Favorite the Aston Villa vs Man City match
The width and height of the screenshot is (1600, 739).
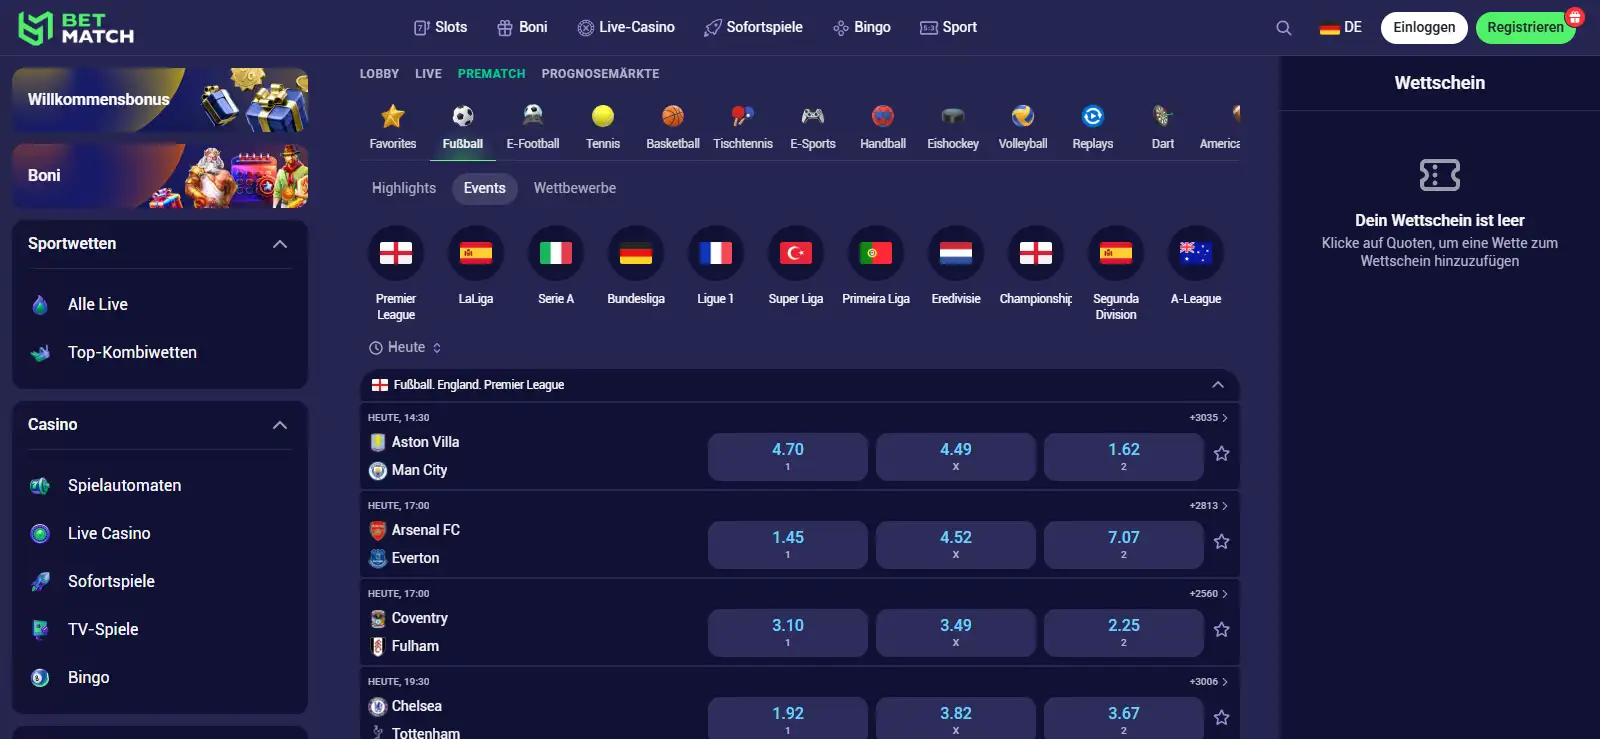(1221, 454)
